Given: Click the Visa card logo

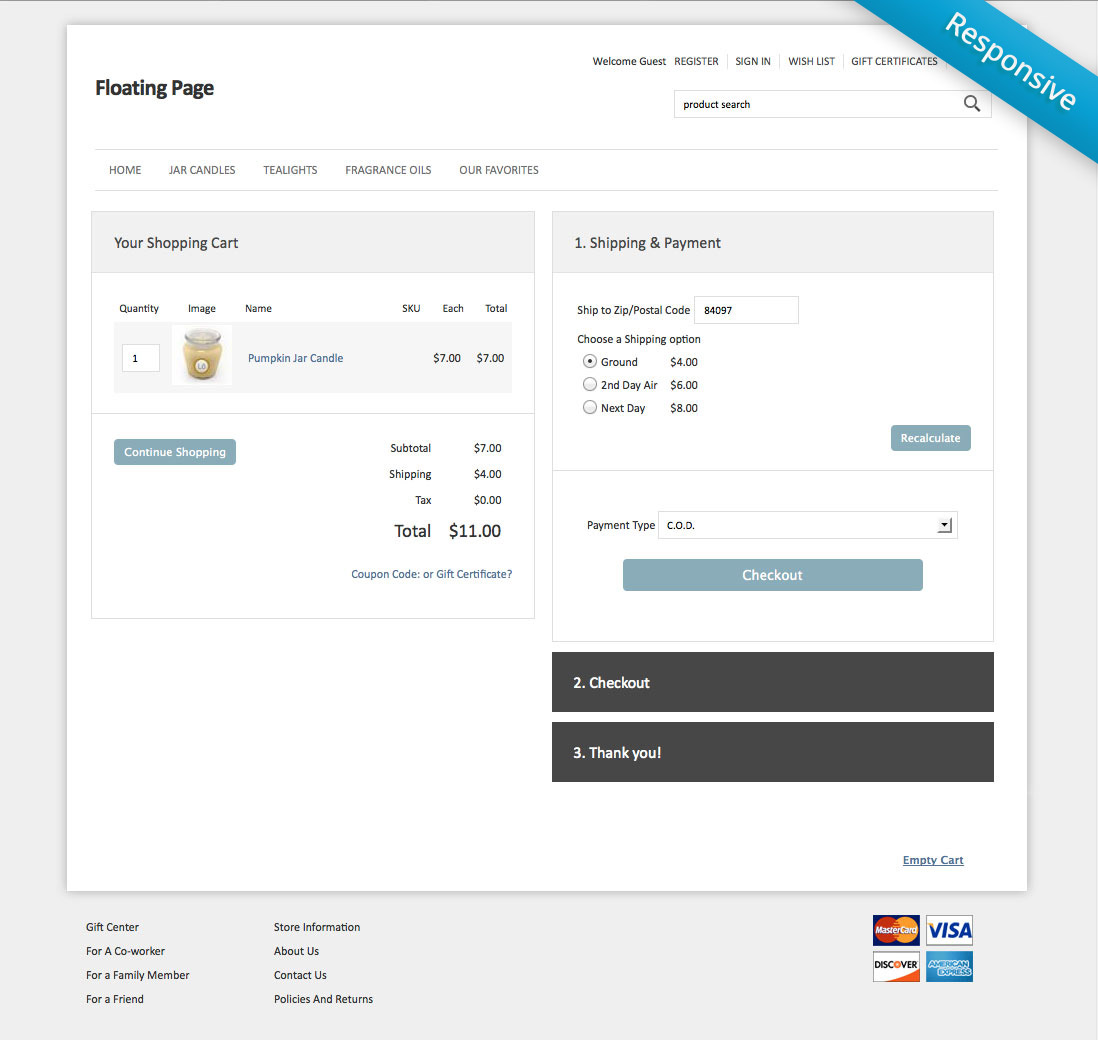Looking at the screenshot, I should [x=949, y=930].
